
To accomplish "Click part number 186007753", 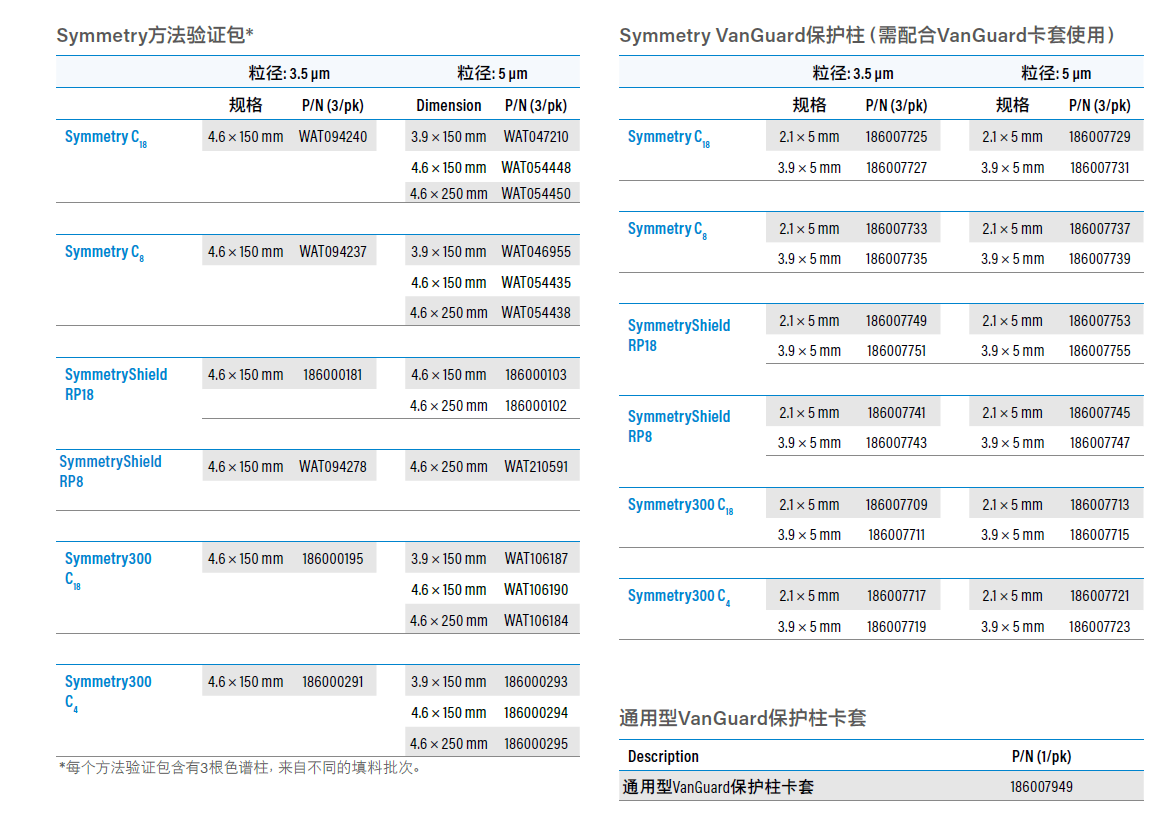I will pyautogui.click(x=1099, y=321).
